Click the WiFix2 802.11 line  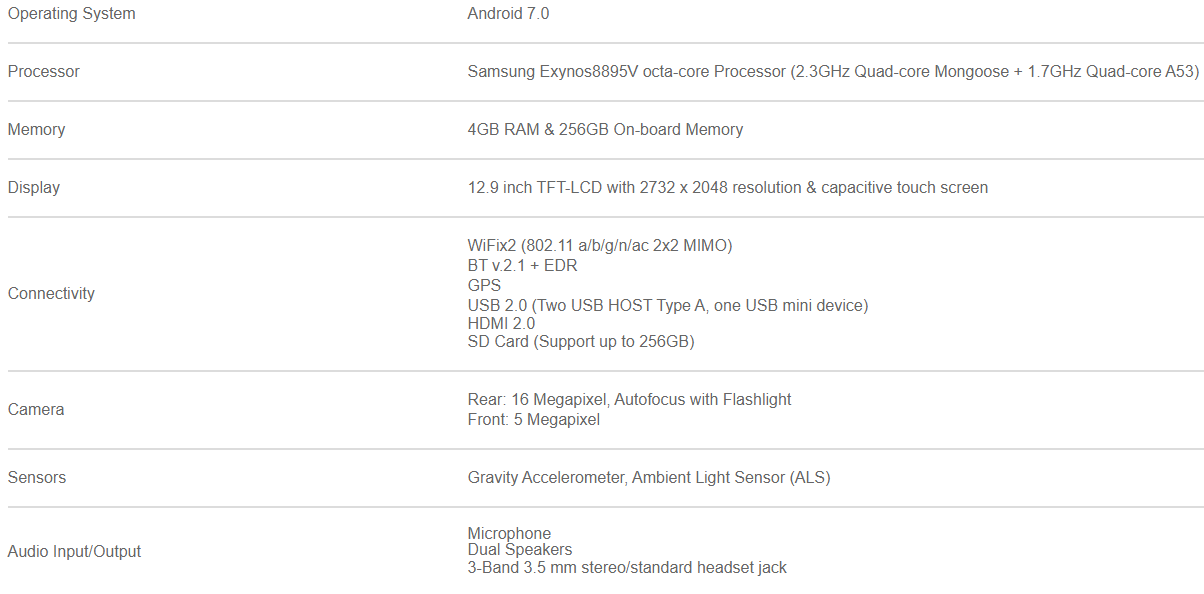[600, 246]
